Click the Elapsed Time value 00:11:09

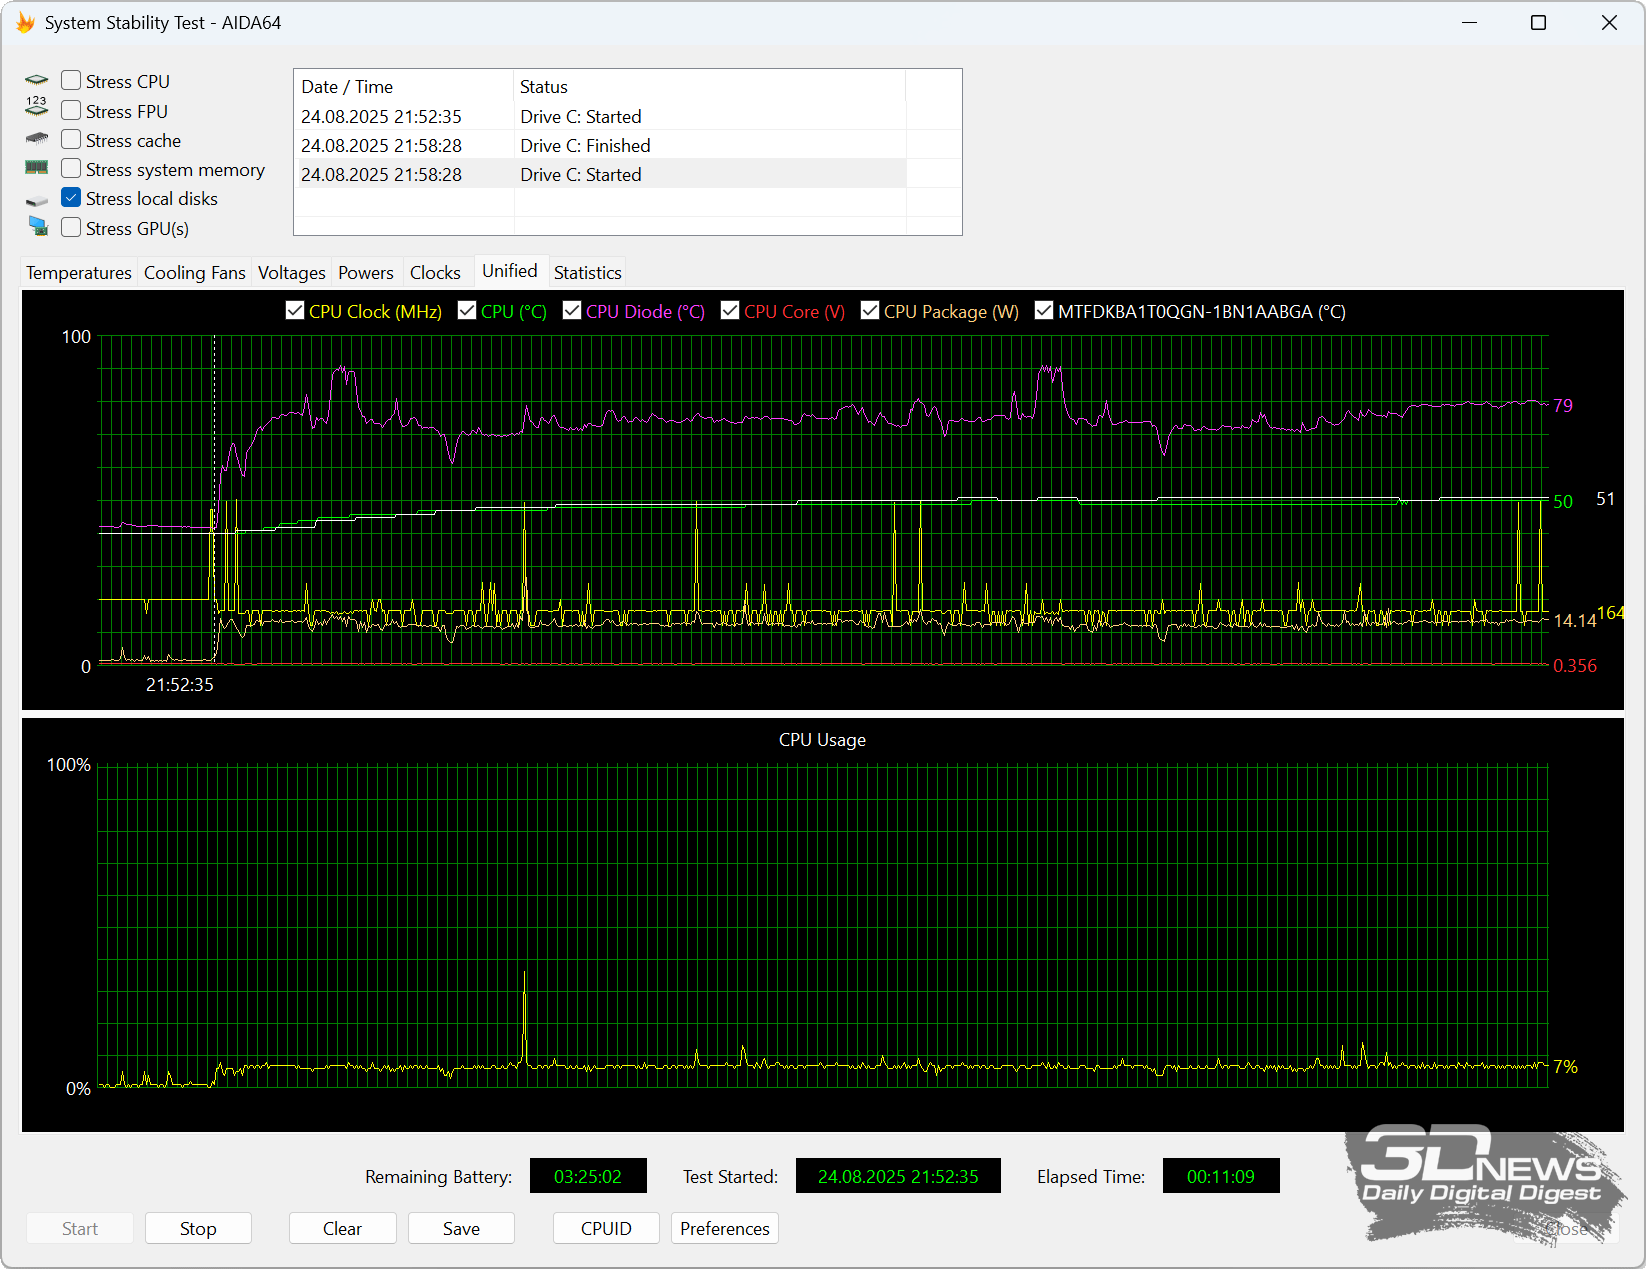pos(1221,1176)
